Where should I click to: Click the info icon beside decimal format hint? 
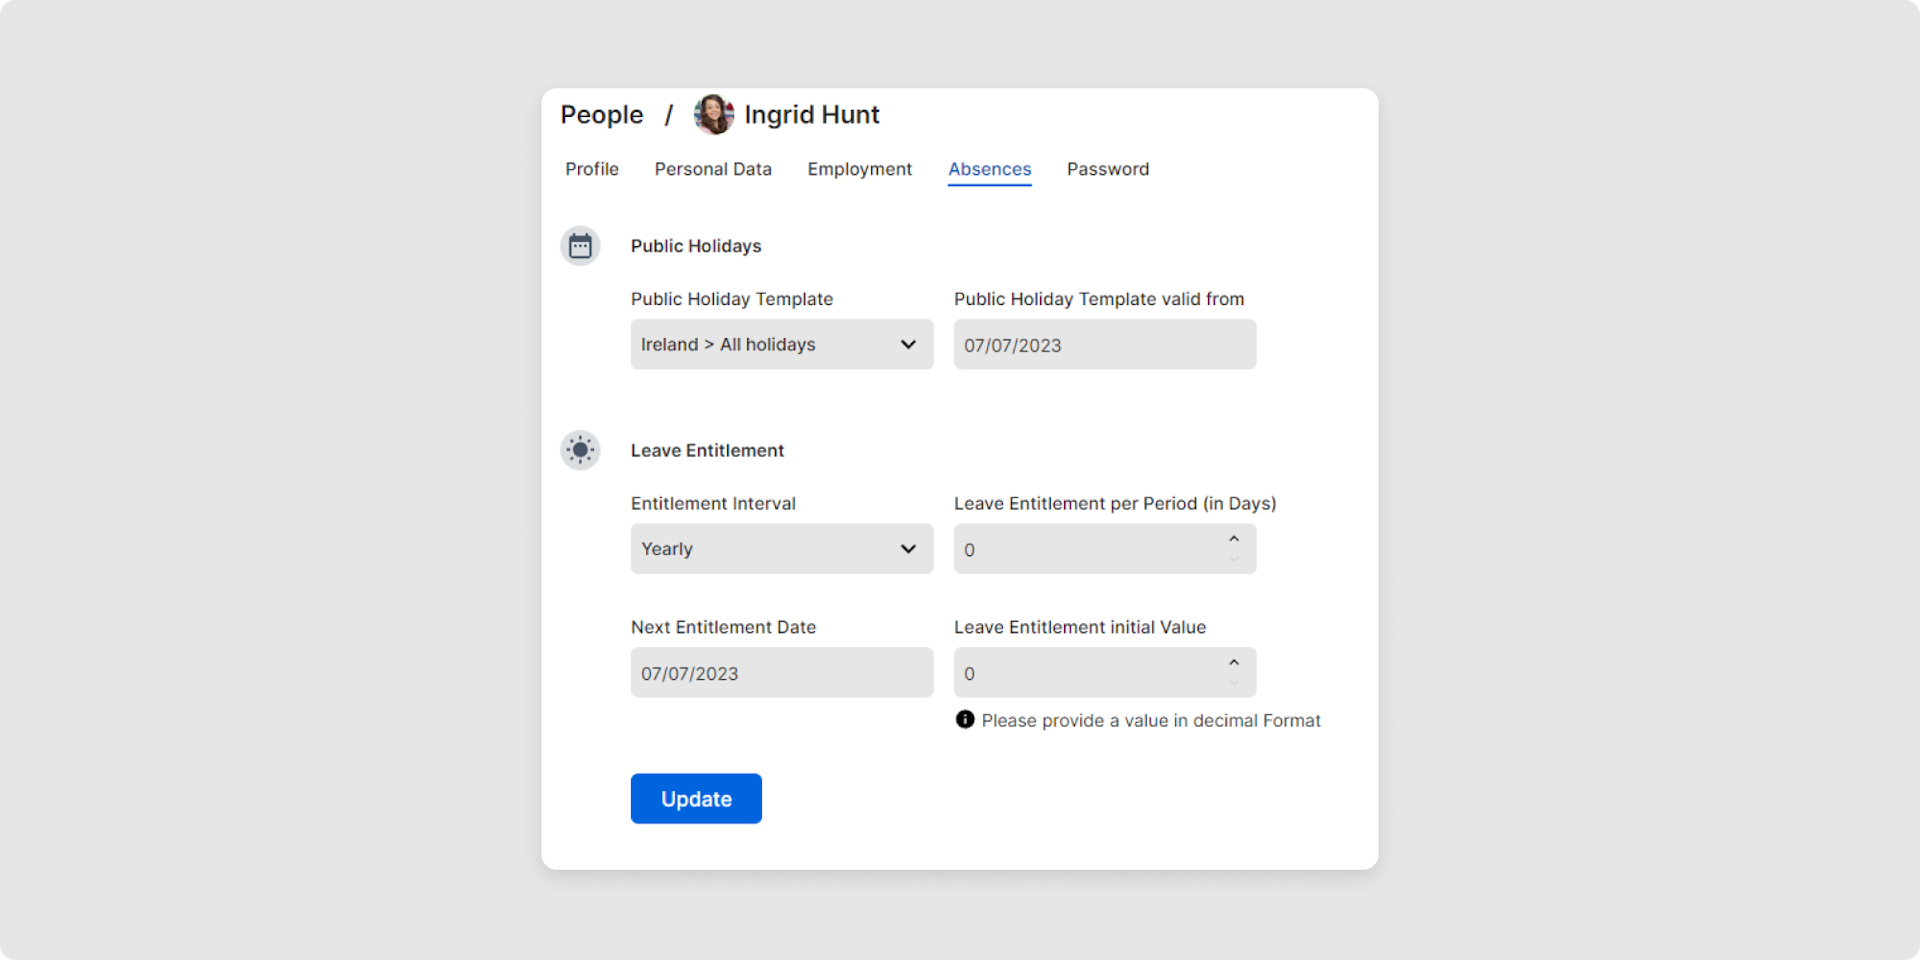[x=965, y=720]
